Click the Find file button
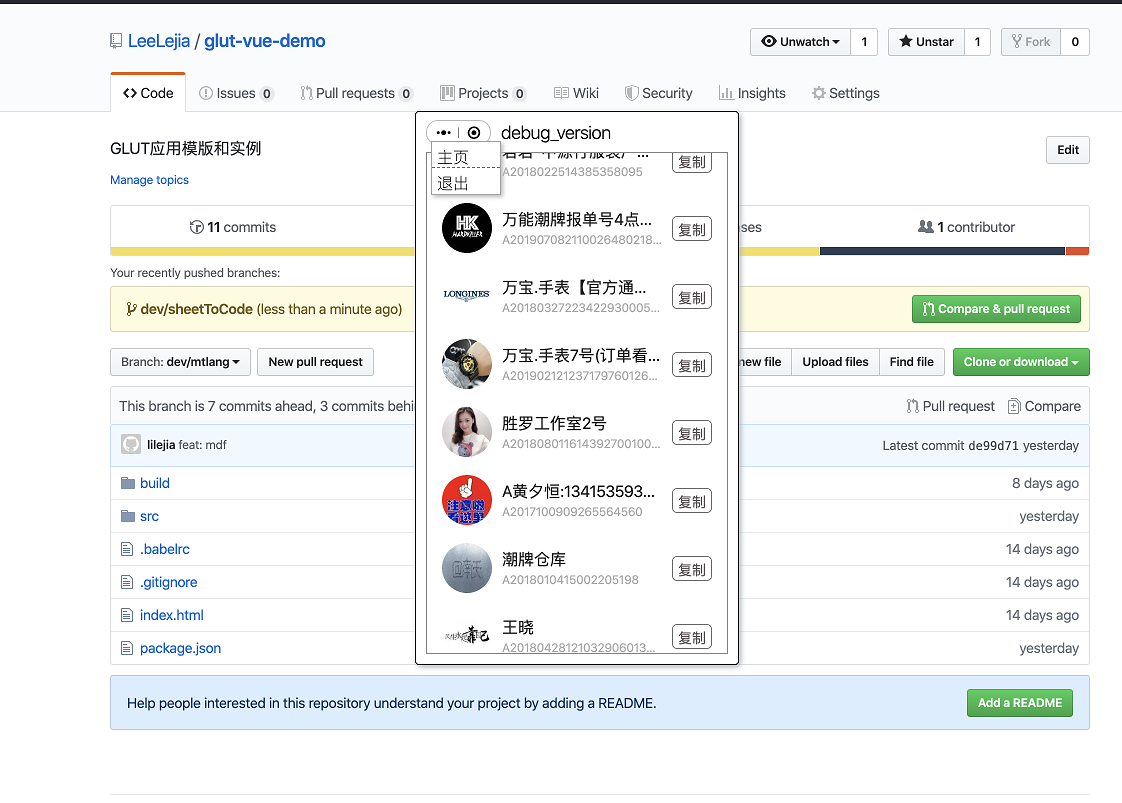 [x=912, y=362]
